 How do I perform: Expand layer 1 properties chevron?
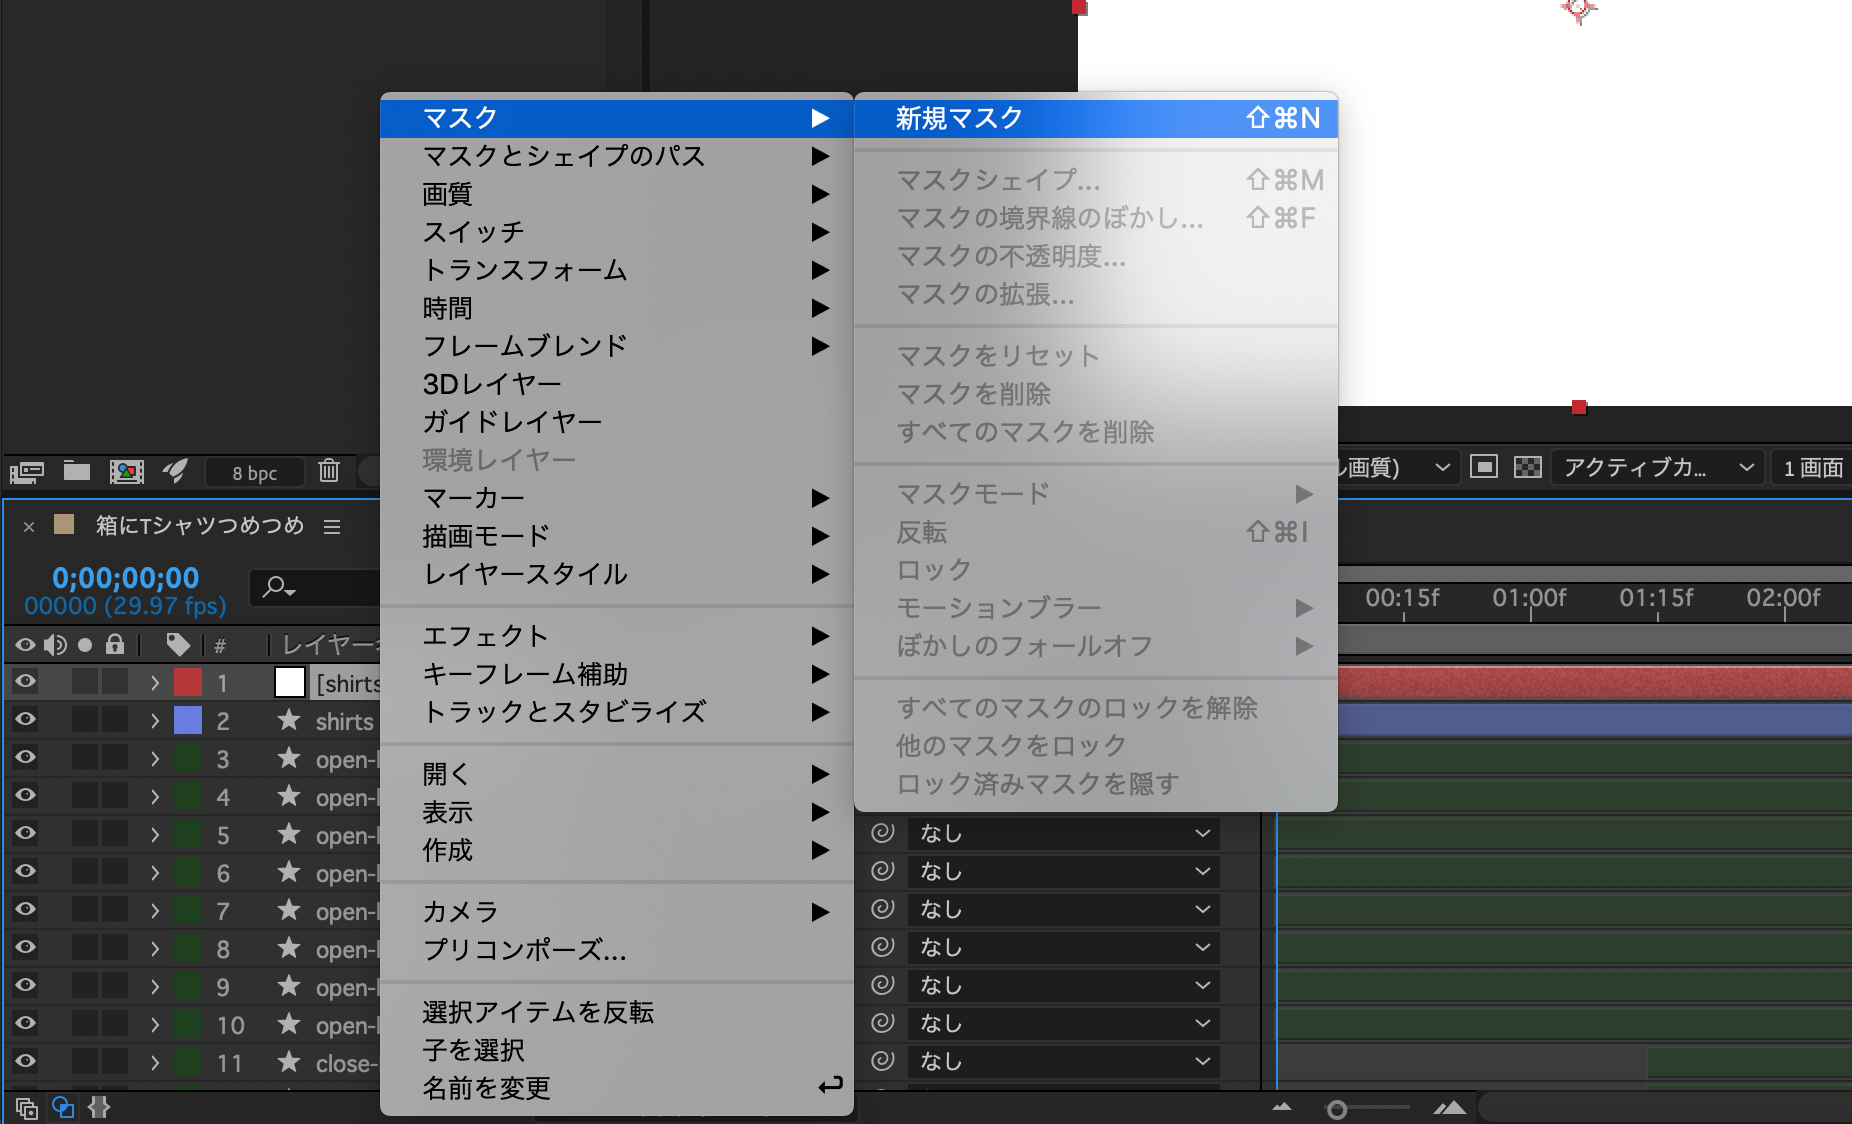[x=154, y=683]
